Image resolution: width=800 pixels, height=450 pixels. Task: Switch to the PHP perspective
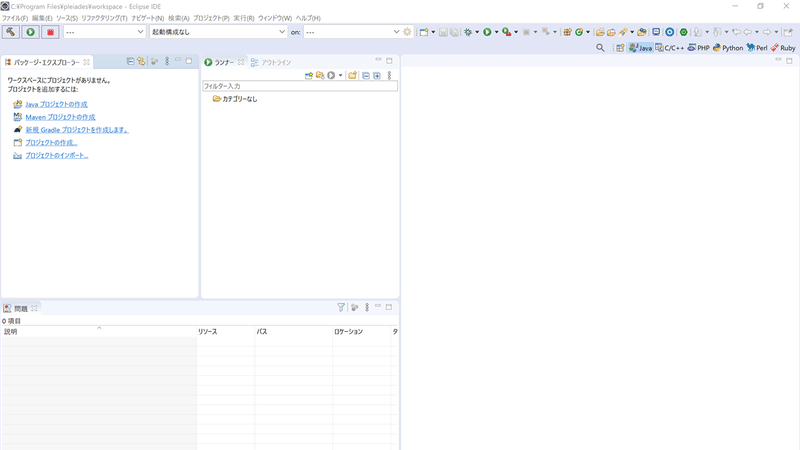(x=698, y=47)
